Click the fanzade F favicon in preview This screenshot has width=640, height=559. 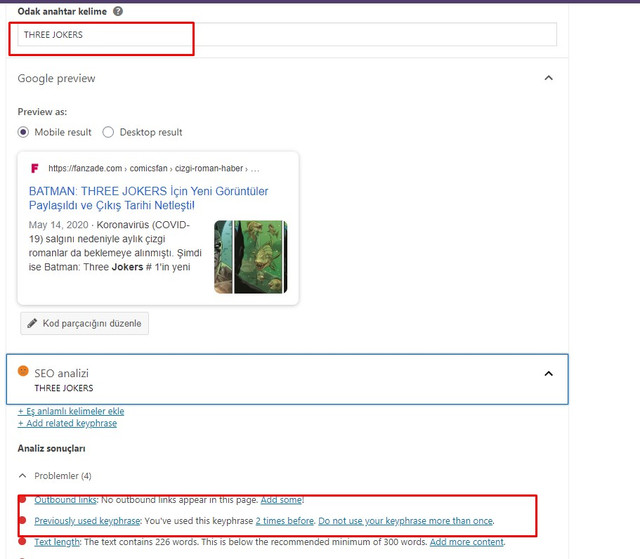coord(35,168)
